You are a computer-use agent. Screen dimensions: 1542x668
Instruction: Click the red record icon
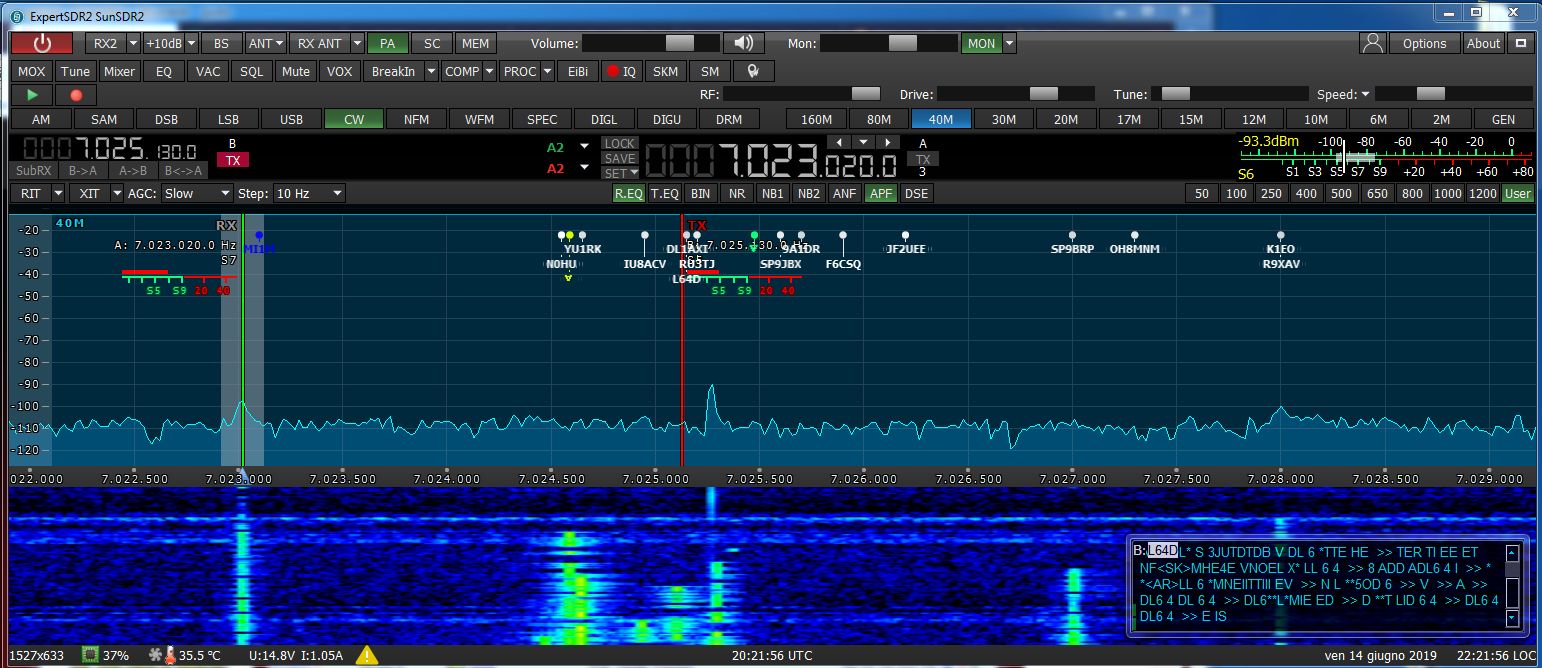(x=74, y=94)
